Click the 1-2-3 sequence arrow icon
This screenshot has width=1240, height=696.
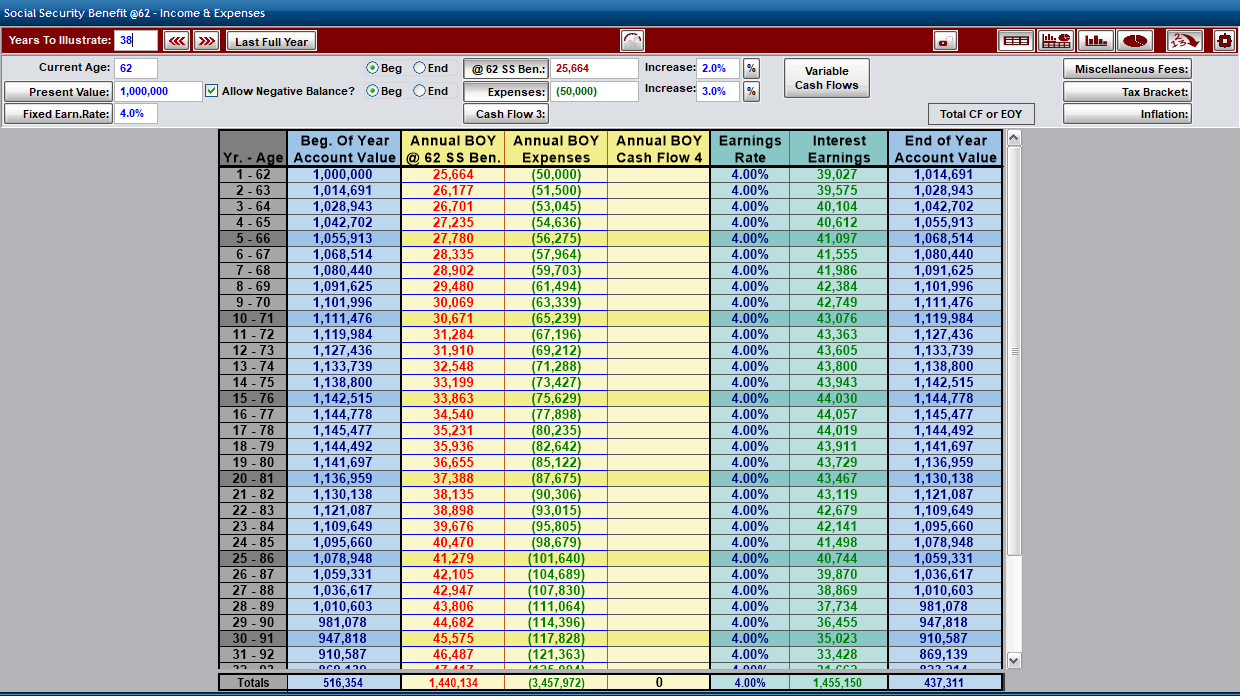[1185, 41]
